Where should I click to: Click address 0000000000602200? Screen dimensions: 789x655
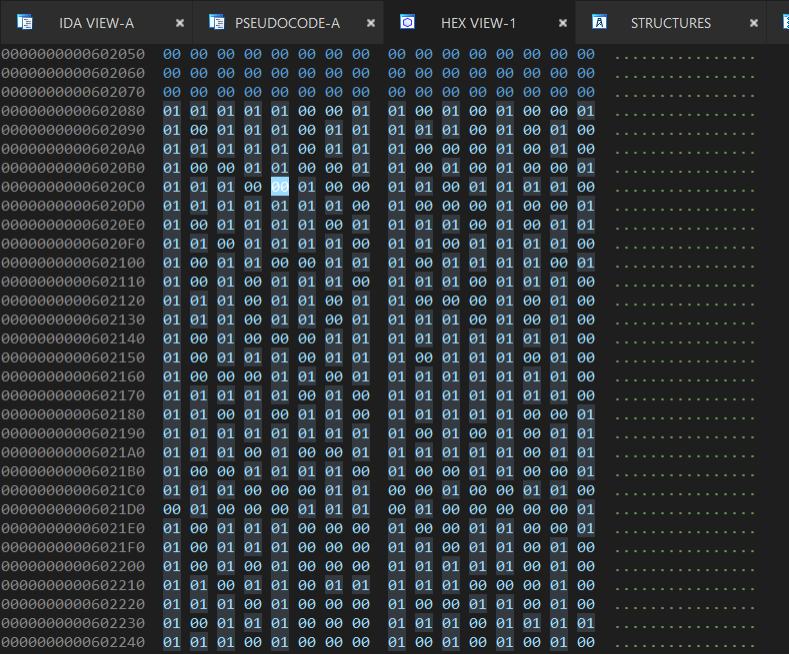pos(73,566)
